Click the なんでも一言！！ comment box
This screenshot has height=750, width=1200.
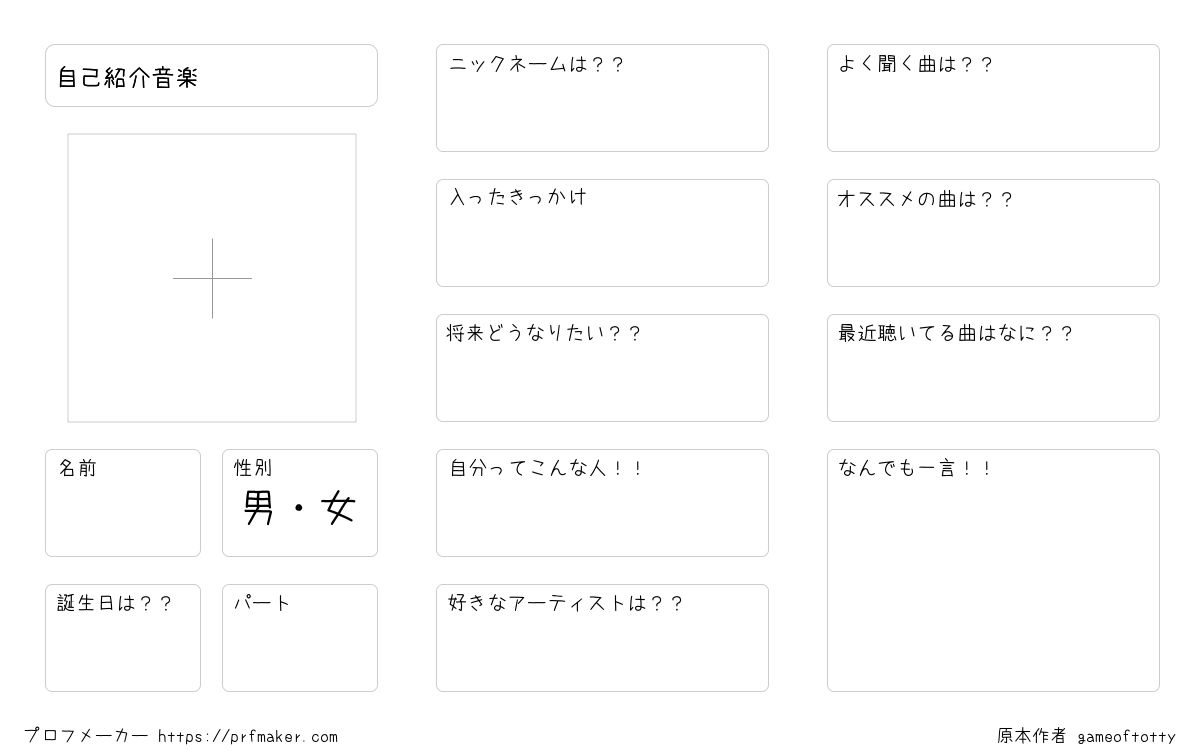[993, 570]
